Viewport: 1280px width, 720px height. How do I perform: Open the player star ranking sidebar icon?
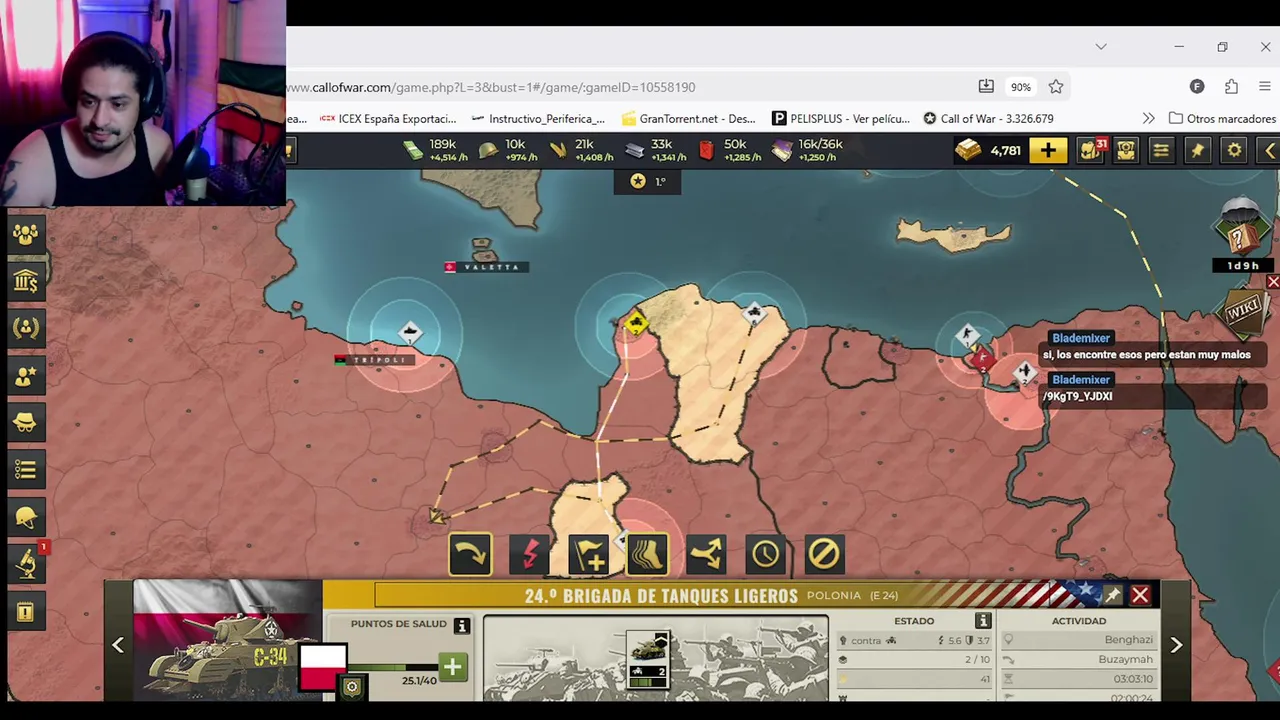click(25, 375)
